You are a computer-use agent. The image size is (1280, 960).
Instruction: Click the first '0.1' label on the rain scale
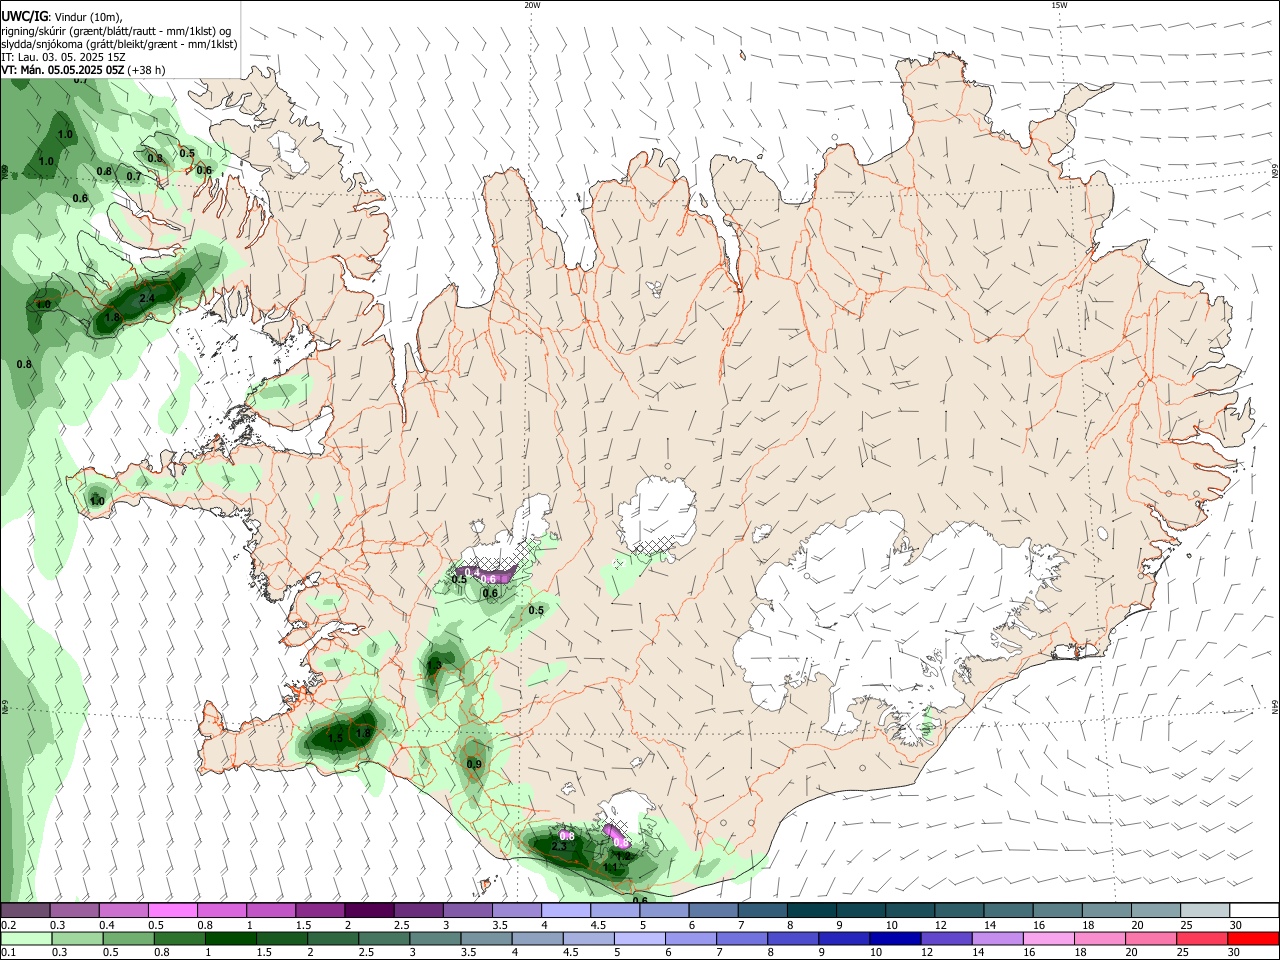click(x=8, y=953)
